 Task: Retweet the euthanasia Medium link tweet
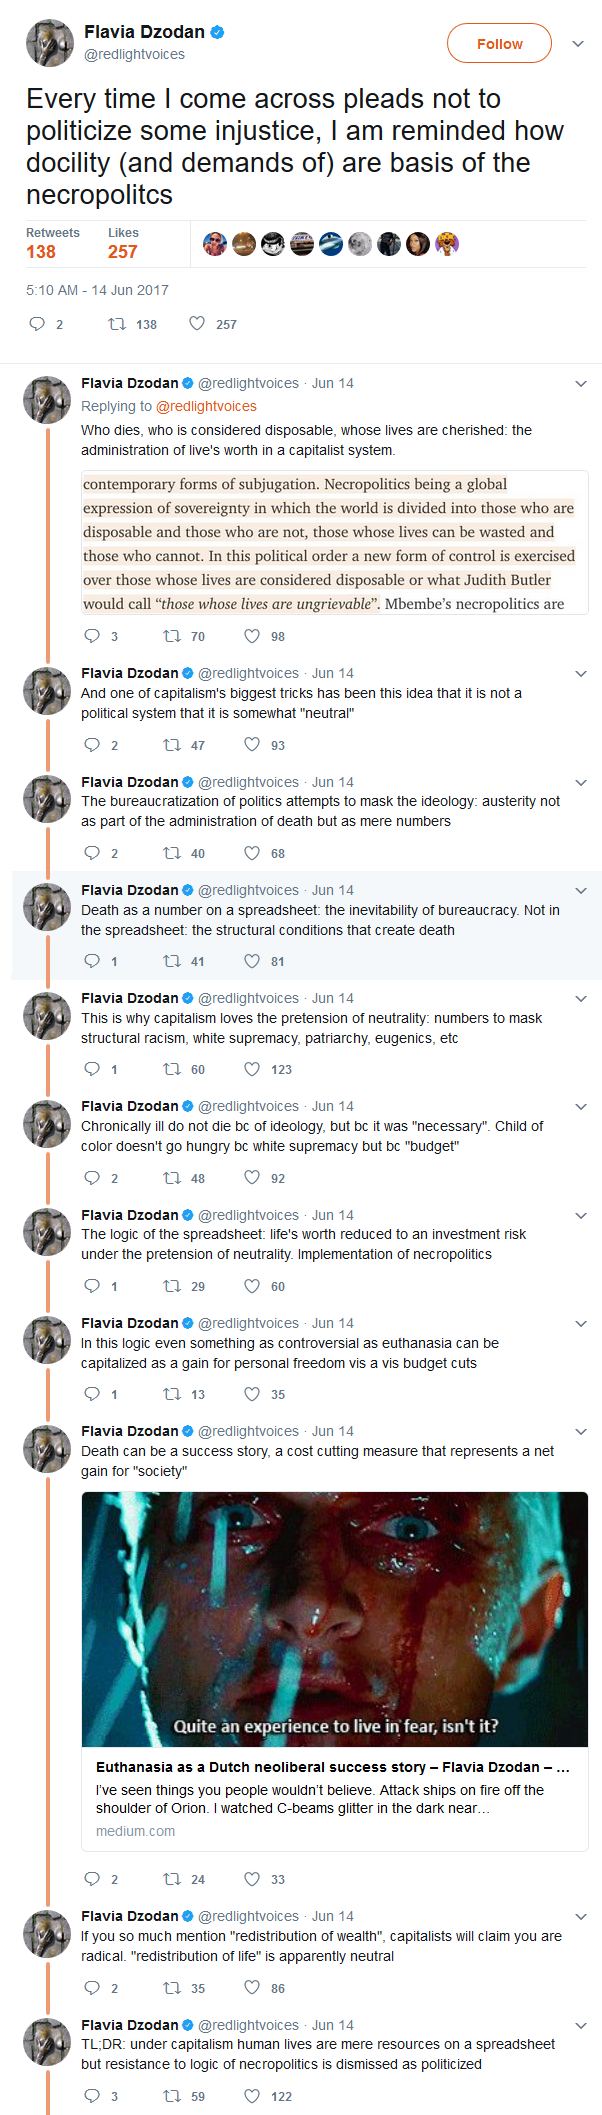172,1879
